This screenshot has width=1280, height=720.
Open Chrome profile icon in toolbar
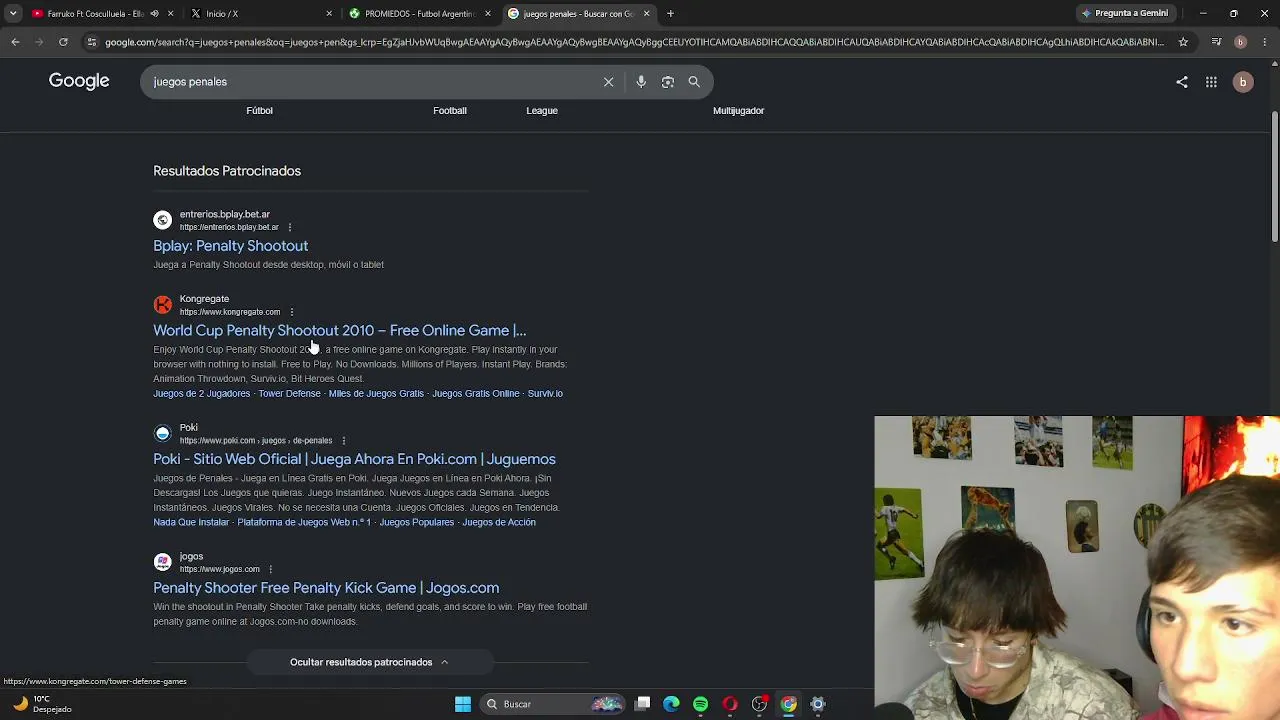coord(1240,42)
